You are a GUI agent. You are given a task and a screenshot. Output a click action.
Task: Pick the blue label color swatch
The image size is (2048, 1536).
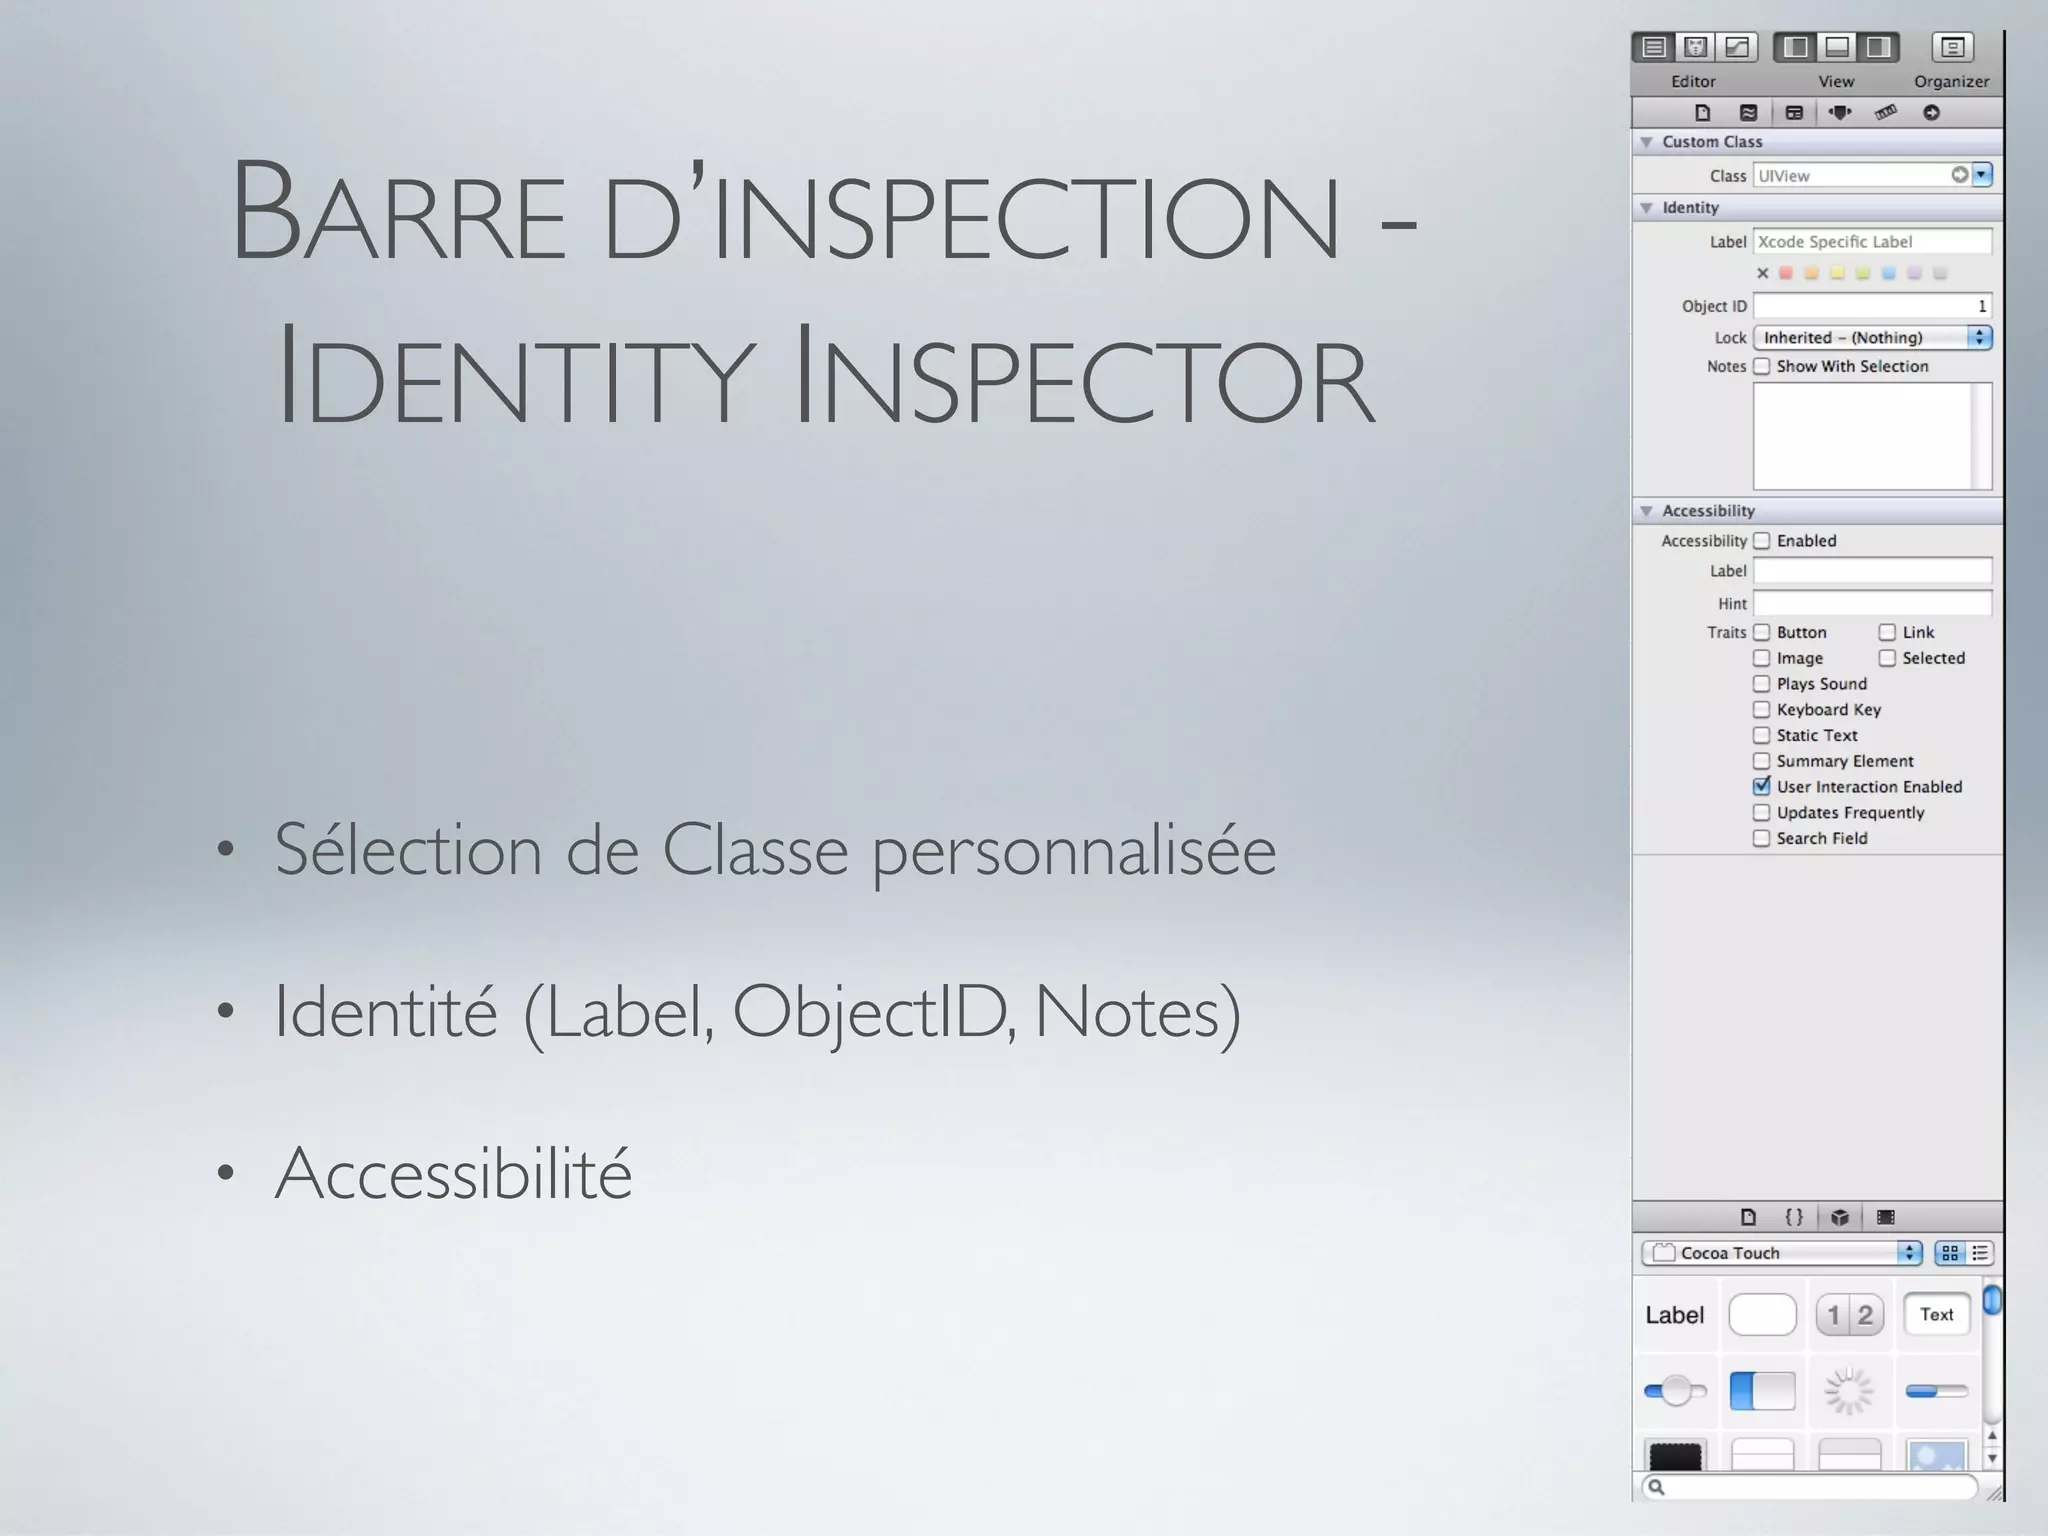click(x=1888, y=273)
